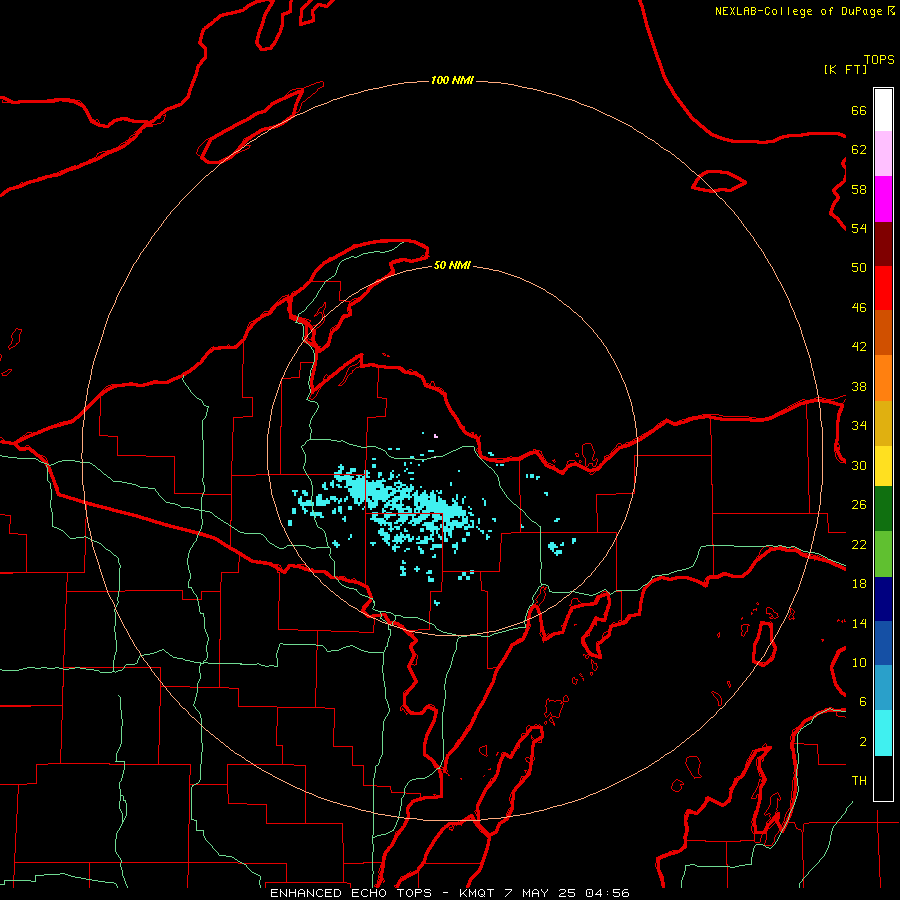This screenshot has height=900, width=900.
Task: Click the dark red (maroon) legend swatch
Action: 883,244
